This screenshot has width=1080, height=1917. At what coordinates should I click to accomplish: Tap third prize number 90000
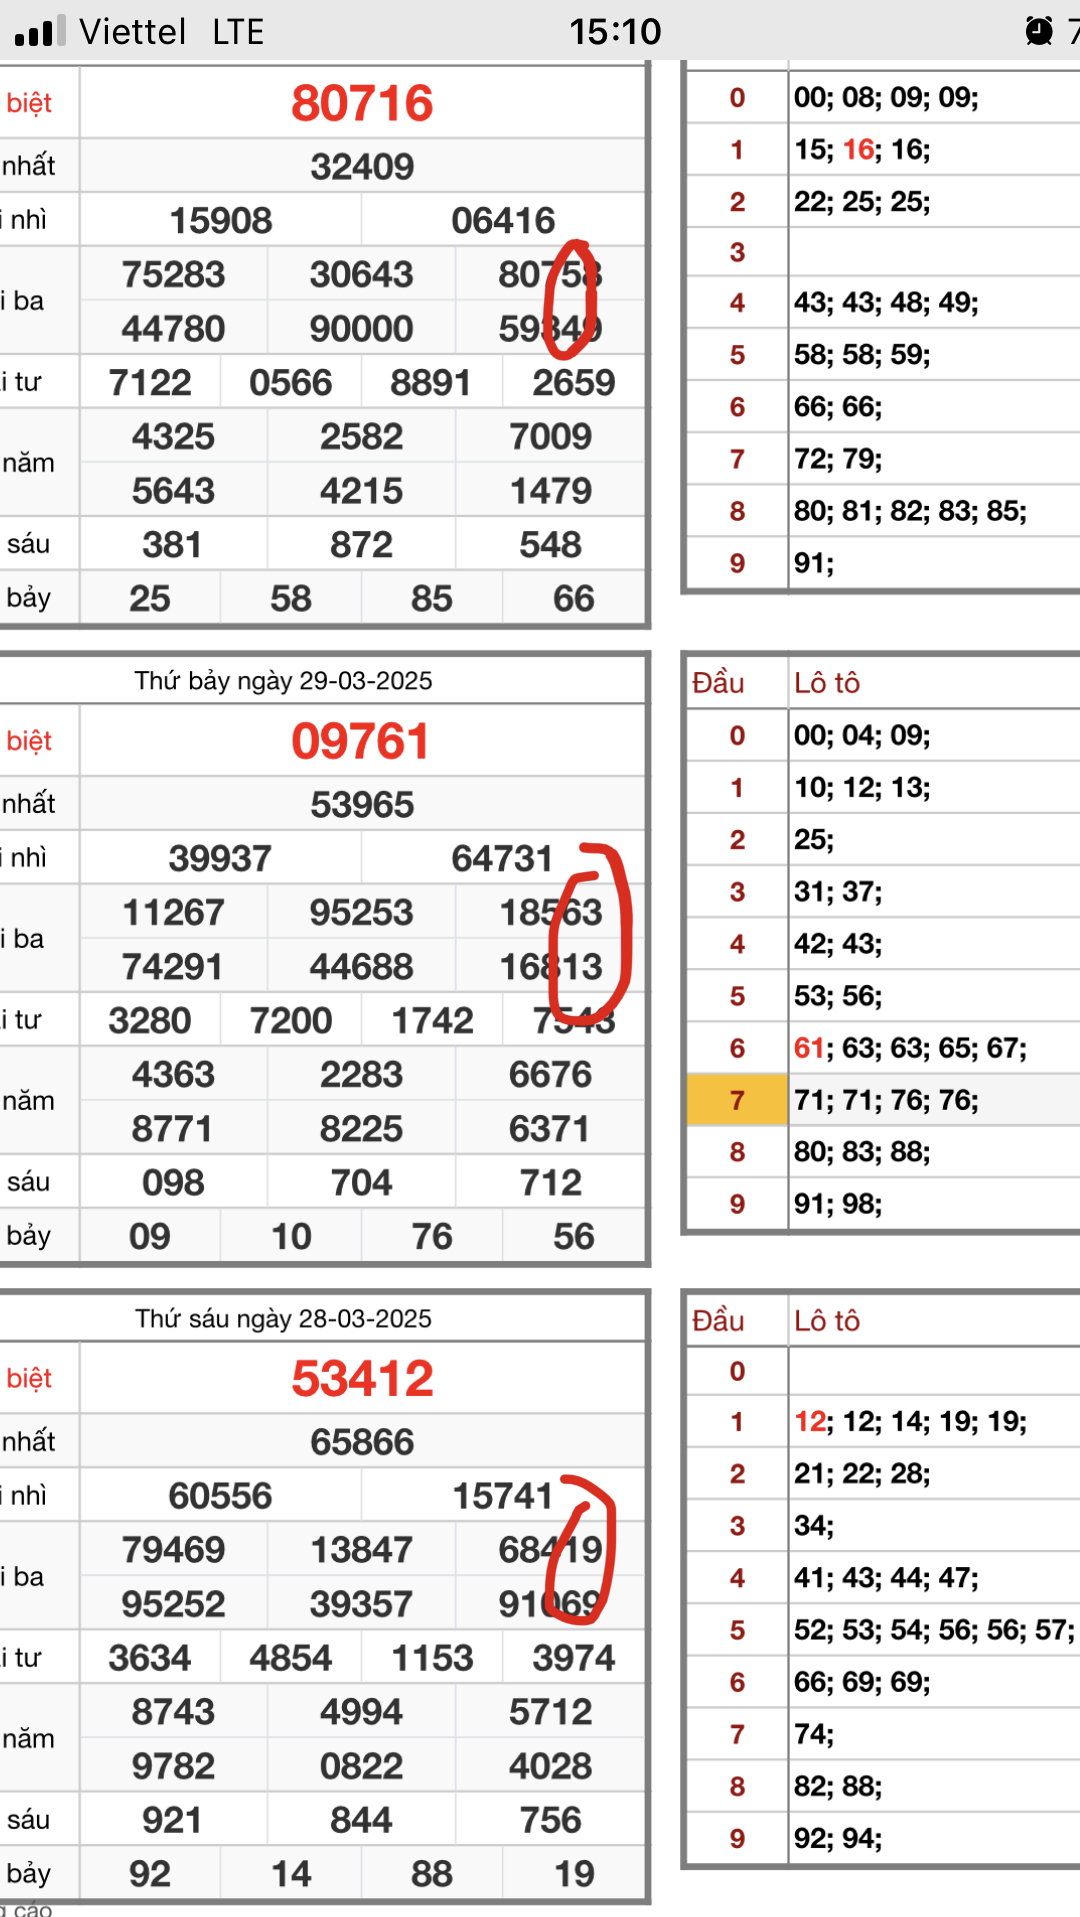[x=361, y=329]
